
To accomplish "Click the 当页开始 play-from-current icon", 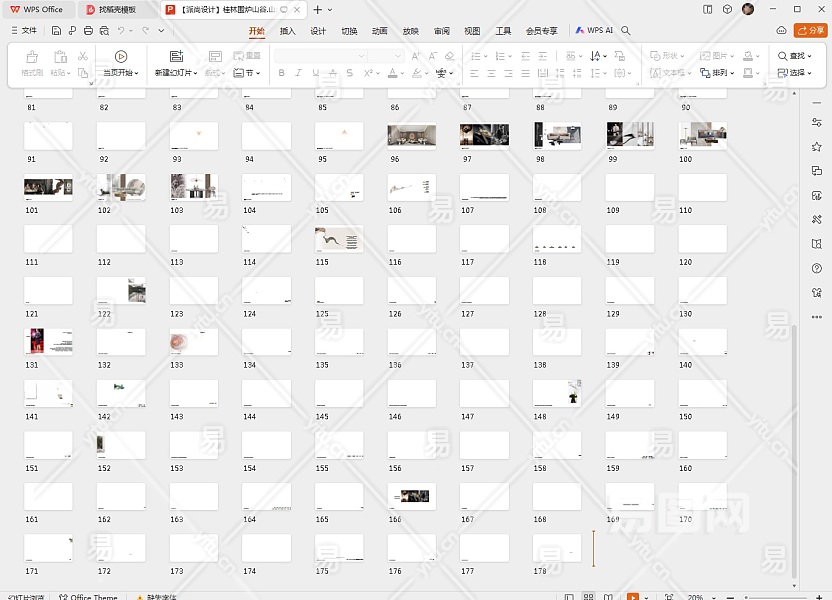I will [121, 57].
